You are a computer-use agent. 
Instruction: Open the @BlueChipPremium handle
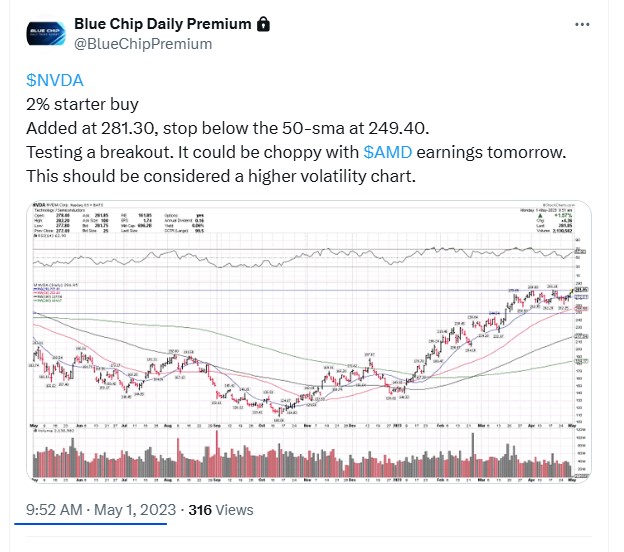point(143,44)
